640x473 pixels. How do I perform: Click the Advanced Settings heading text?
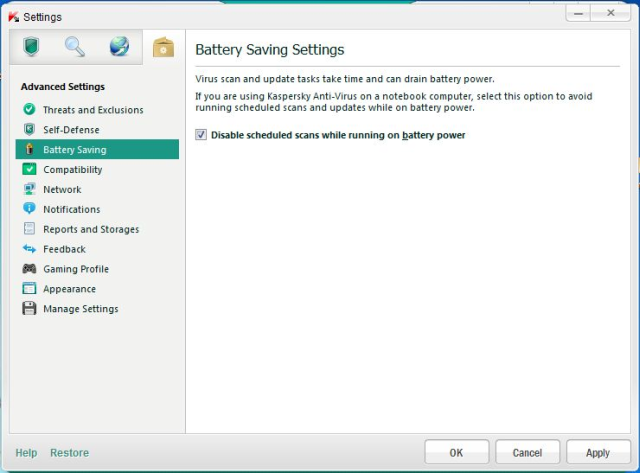(x=63, y=87)
